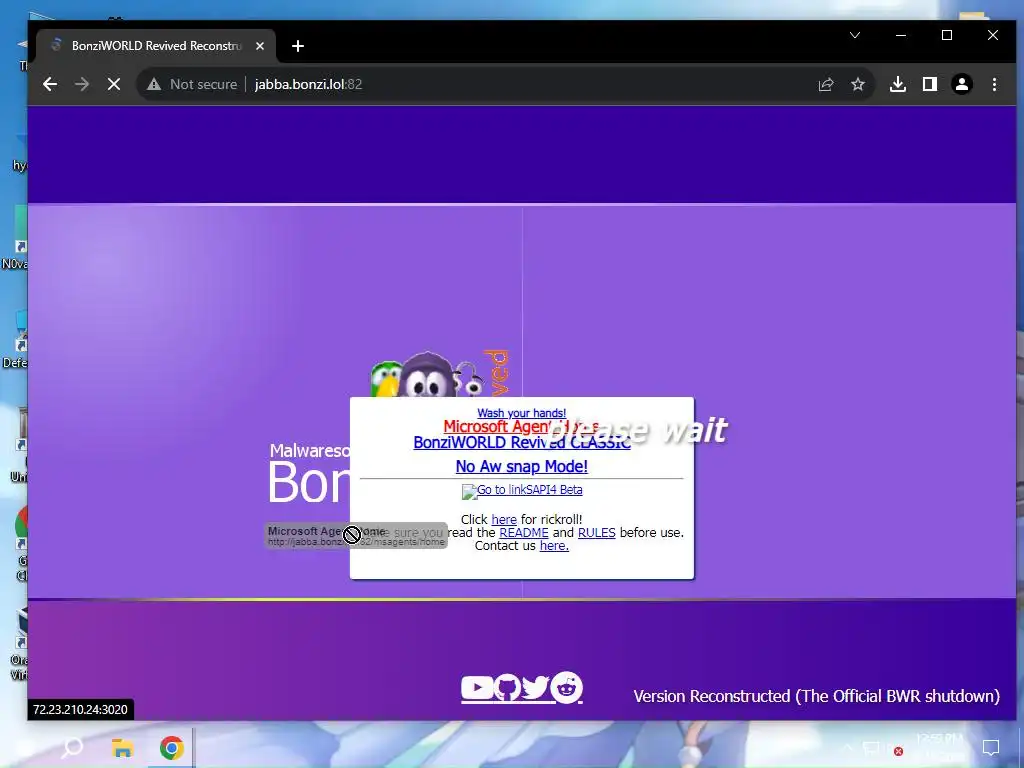Image resolution: width=1024 pixels, height=768 pixels.
Task: Click the Version Reconstructed footer text
Action: point(816,696)
